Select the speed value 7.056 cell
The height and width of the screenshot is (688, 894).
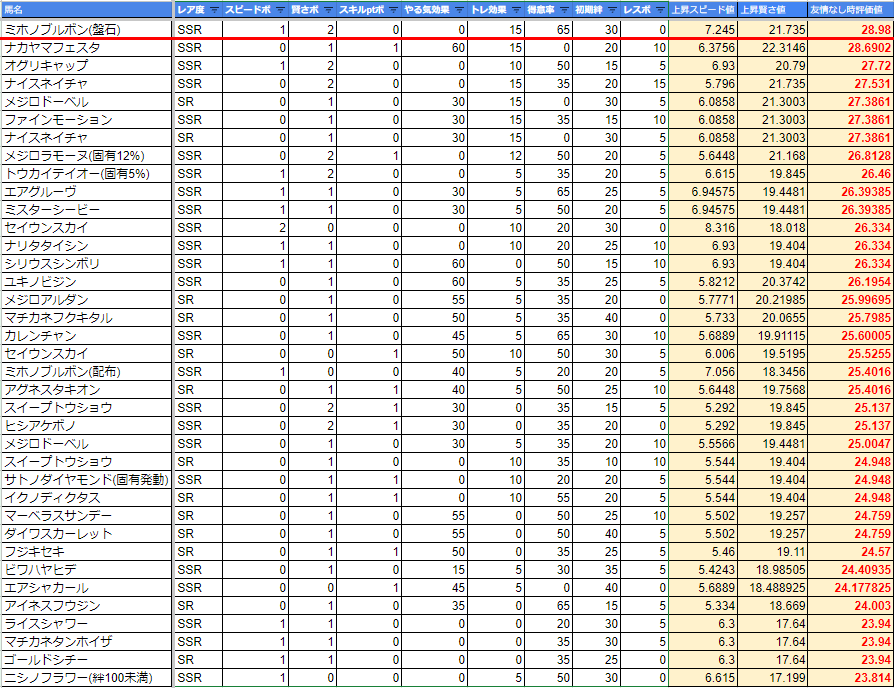[x=703, y=372]
